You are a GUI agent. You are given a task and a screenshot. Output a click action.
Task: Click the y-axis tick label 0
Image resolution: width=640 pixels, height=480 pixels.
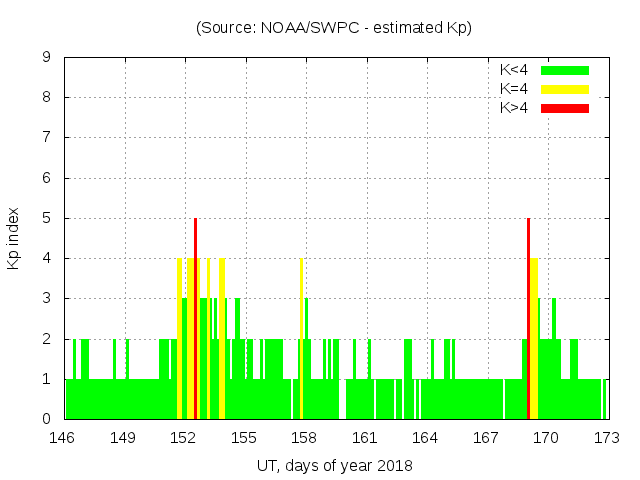[46, 419]
